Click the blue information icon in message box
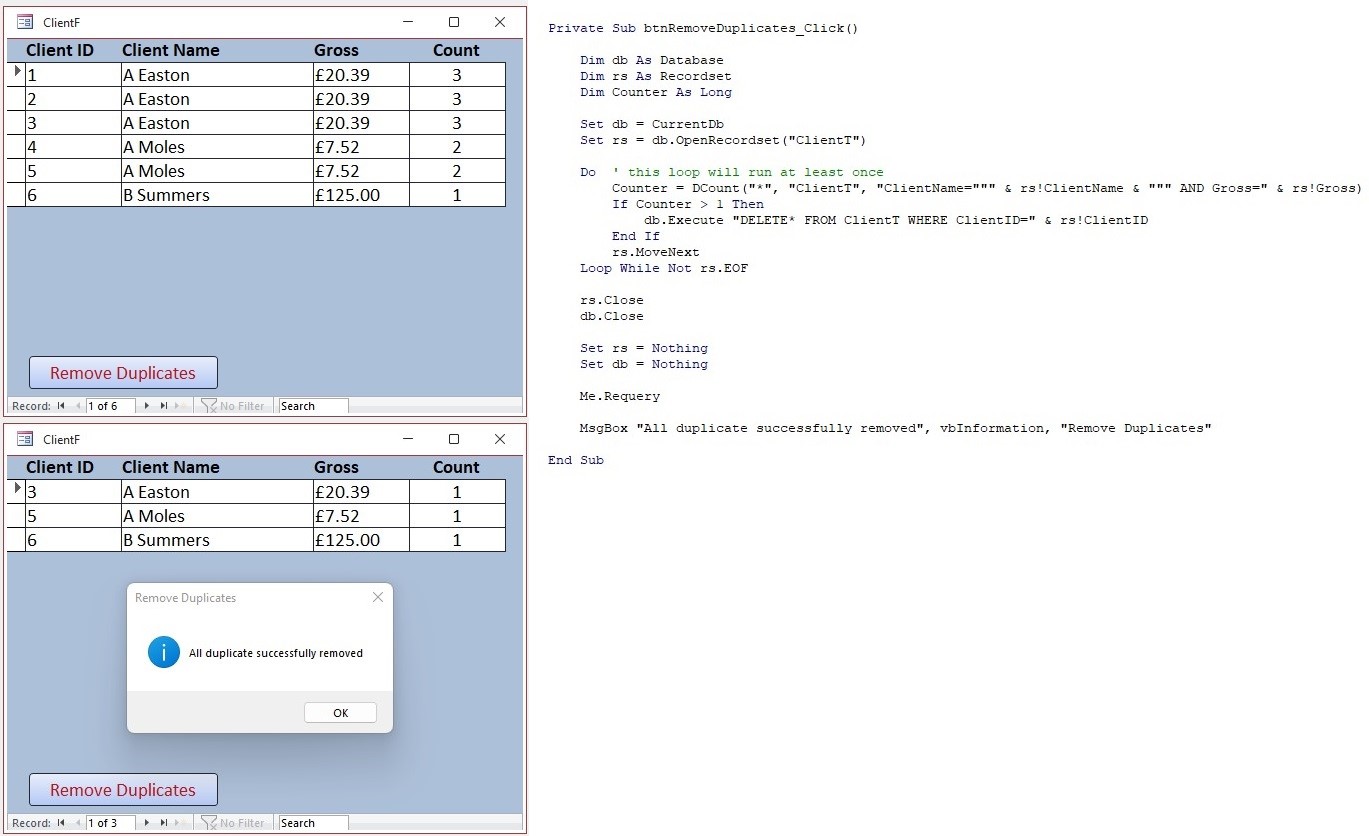 [164, 652]
